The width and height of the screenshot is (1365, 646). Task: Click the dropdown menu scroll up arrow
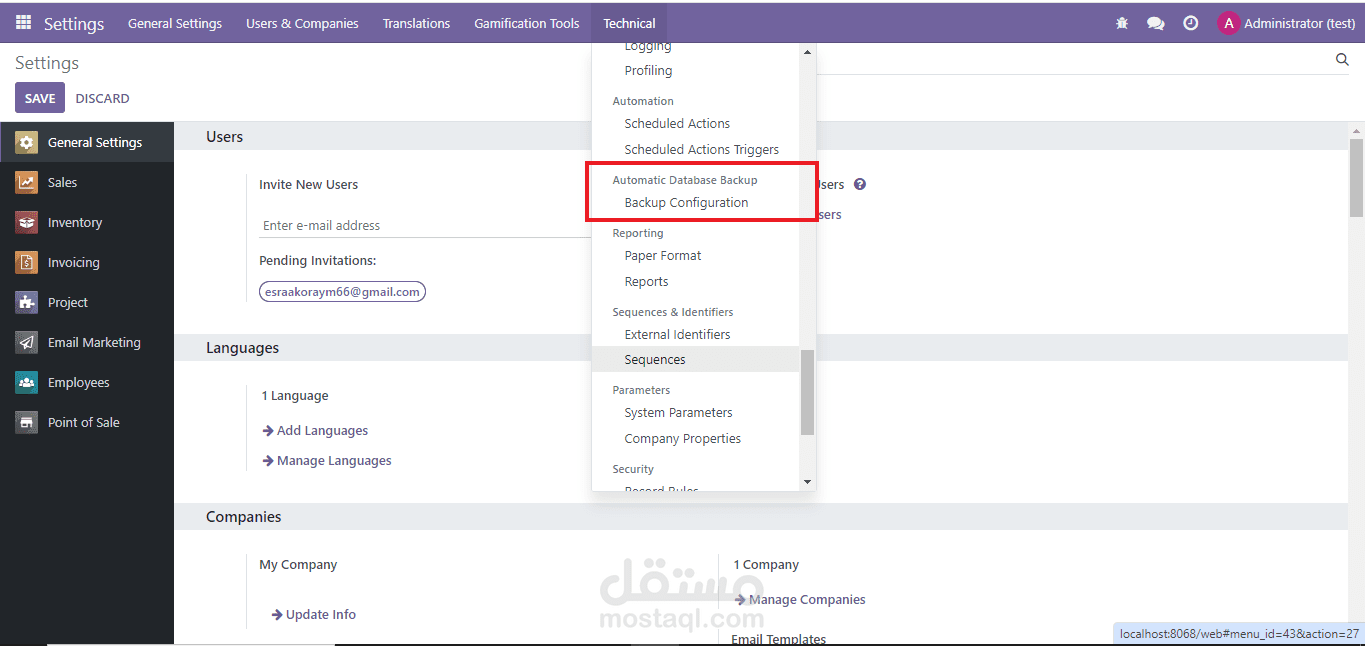(x=807, y=52)
